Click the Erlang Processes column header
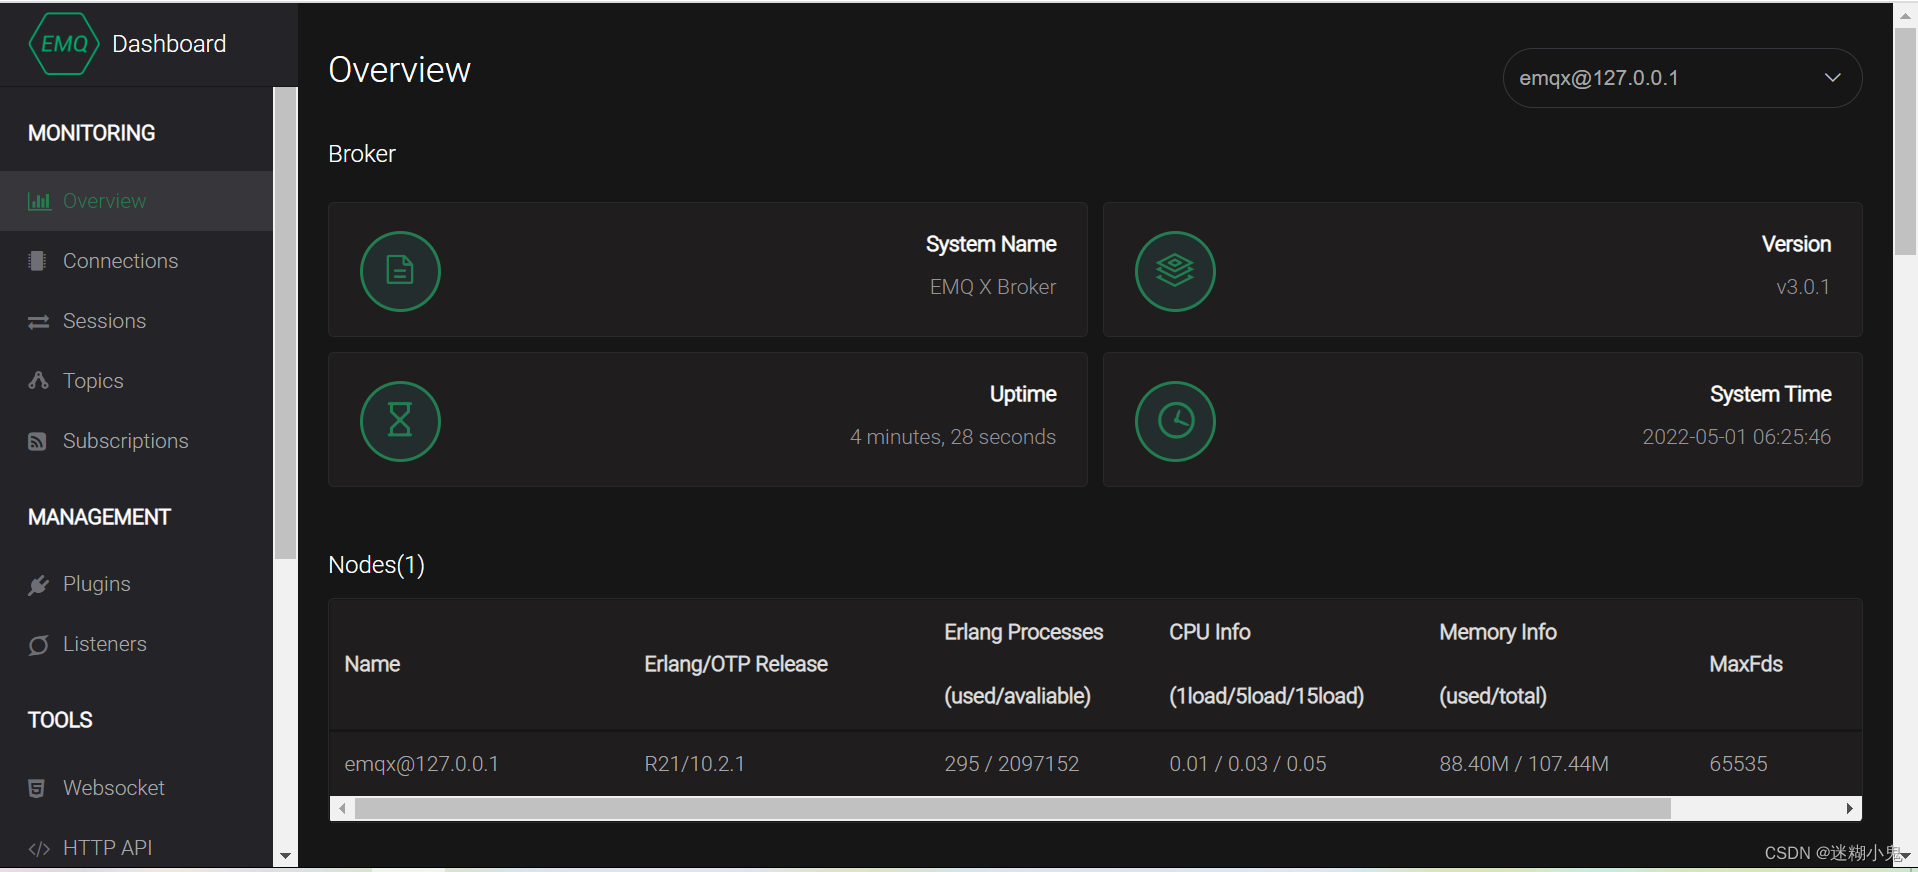The image size is (1918, 872). click(1023, 664)
